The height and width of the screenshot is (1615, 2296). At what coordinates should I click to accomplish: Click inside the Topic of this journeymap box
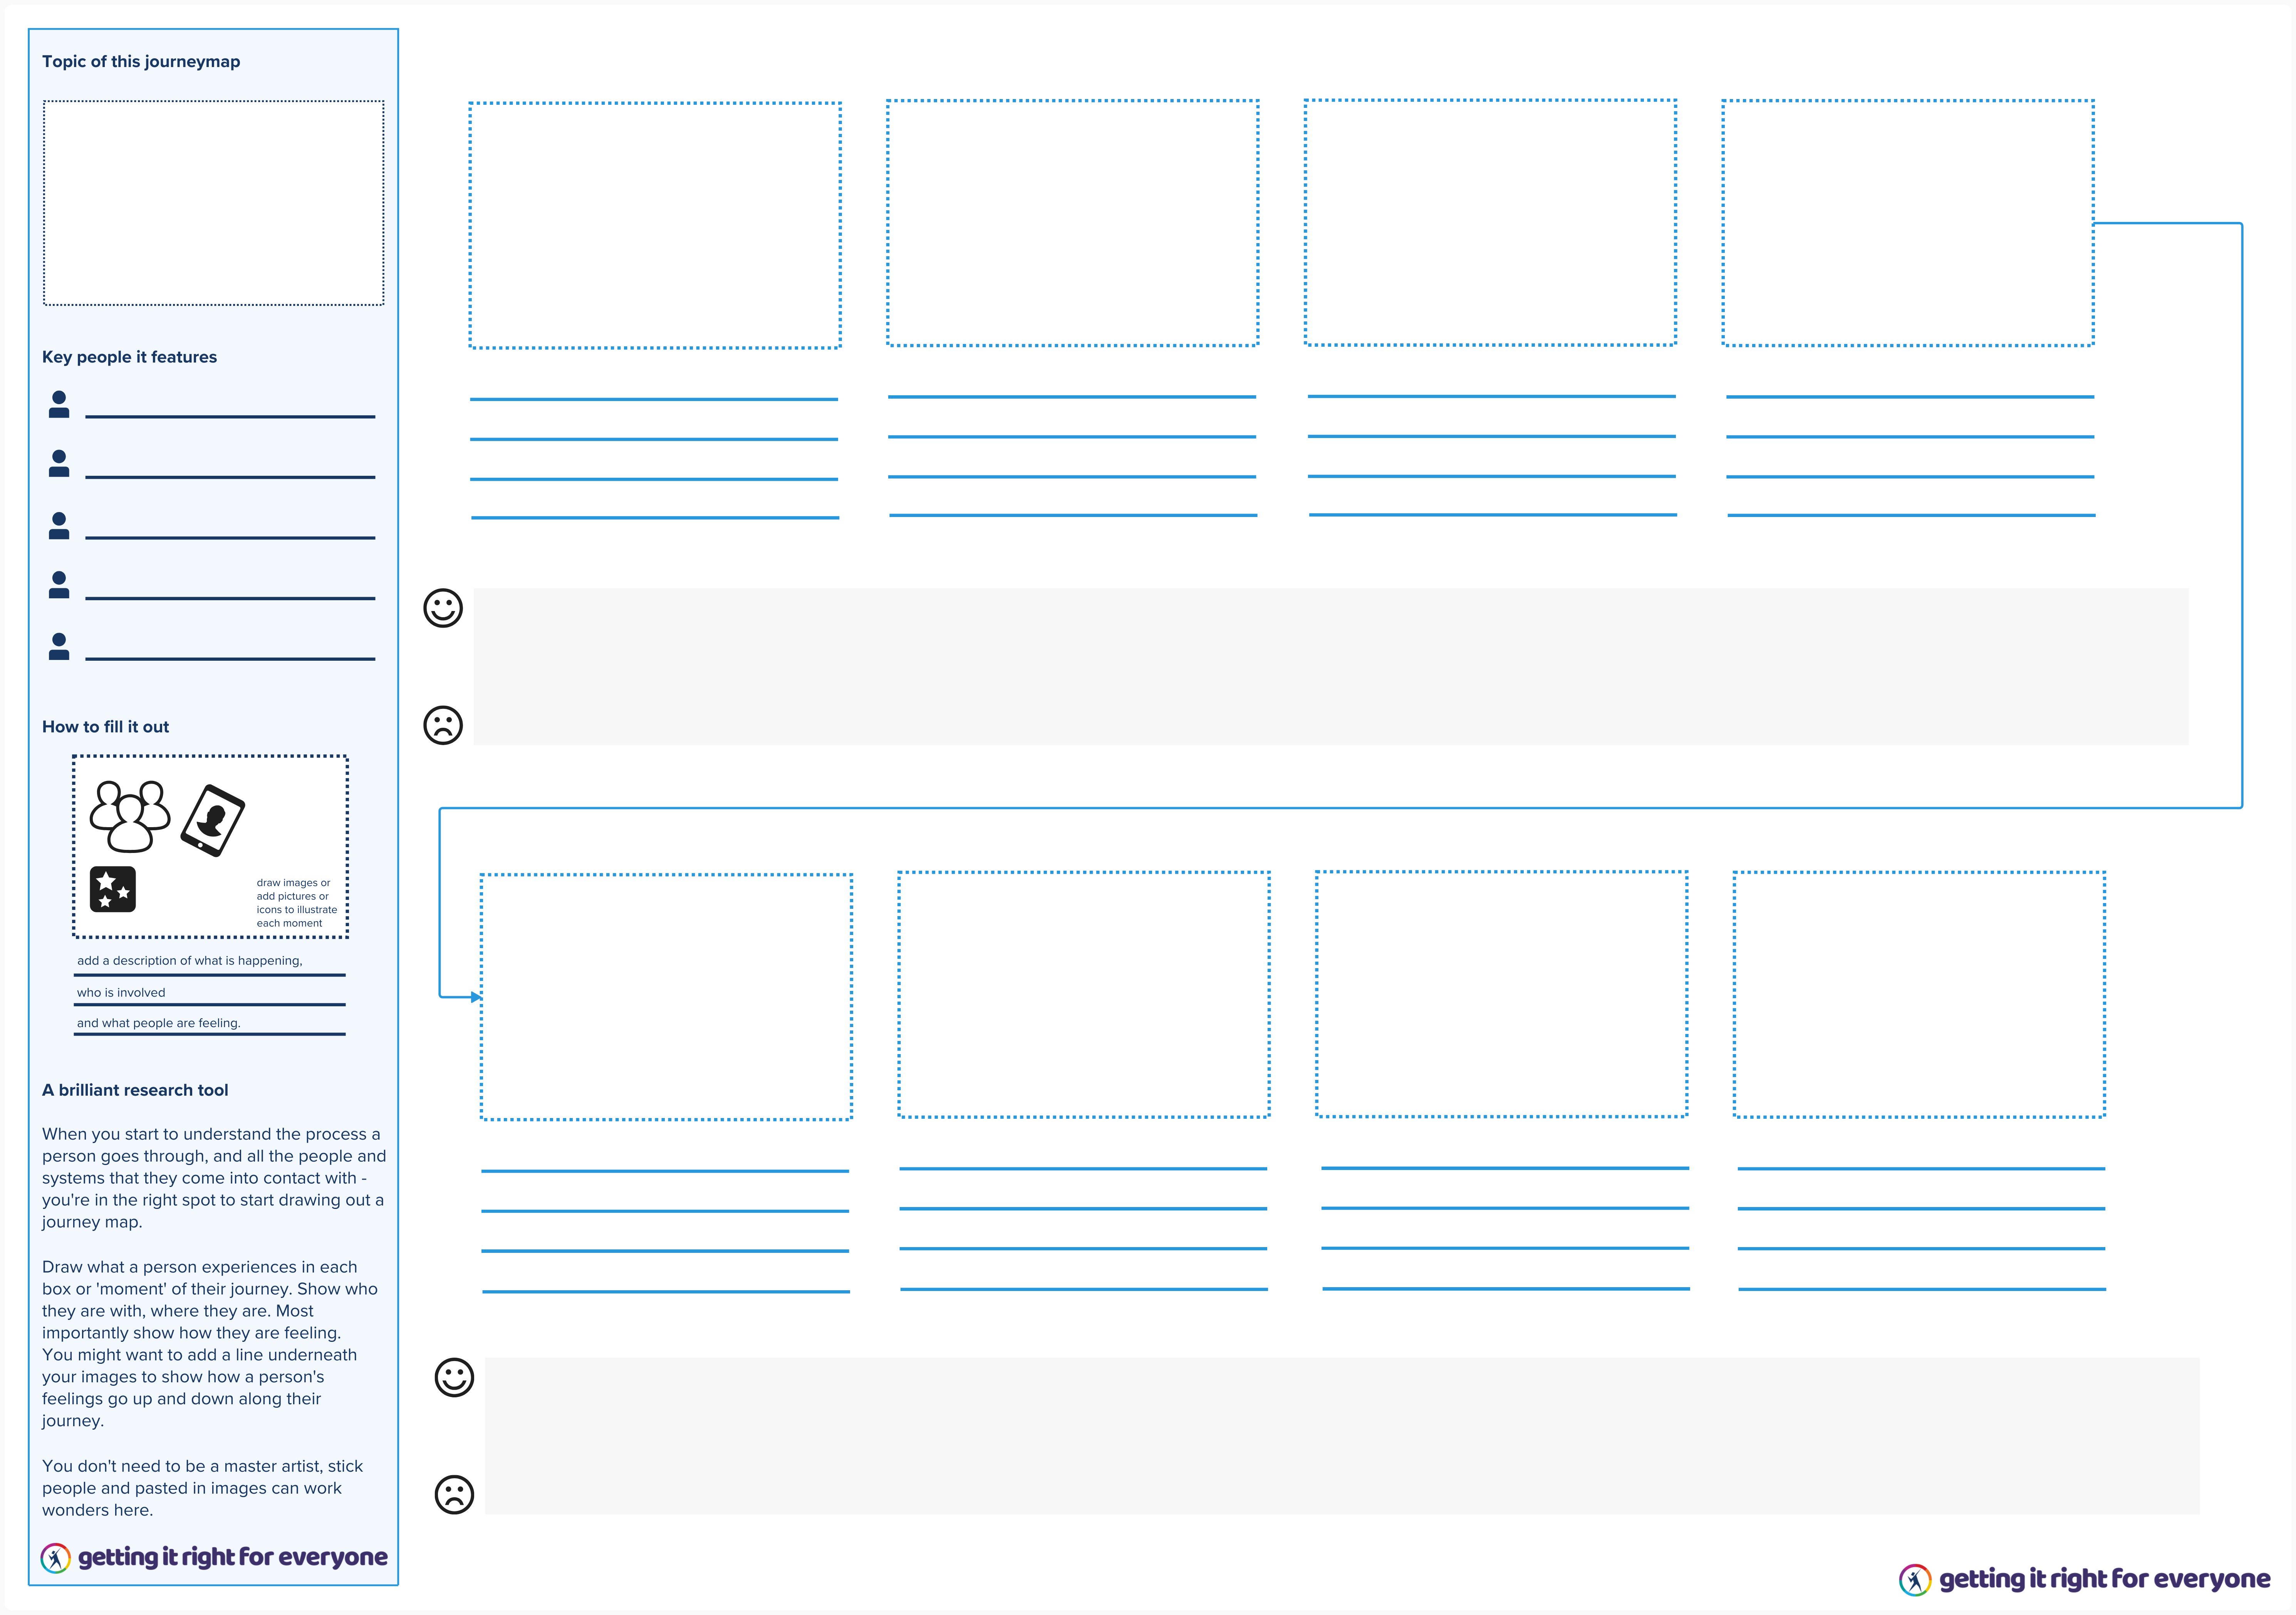point(214,203)
